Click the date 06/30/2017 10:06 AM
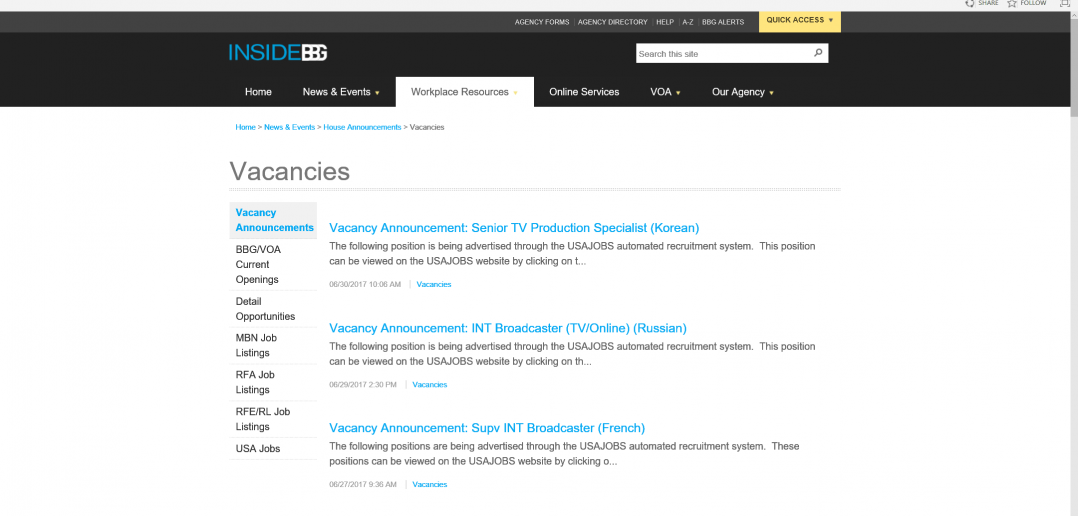The height and width of the screenshot is (516, 1078). pyautogui.click(x=365, y=284)
